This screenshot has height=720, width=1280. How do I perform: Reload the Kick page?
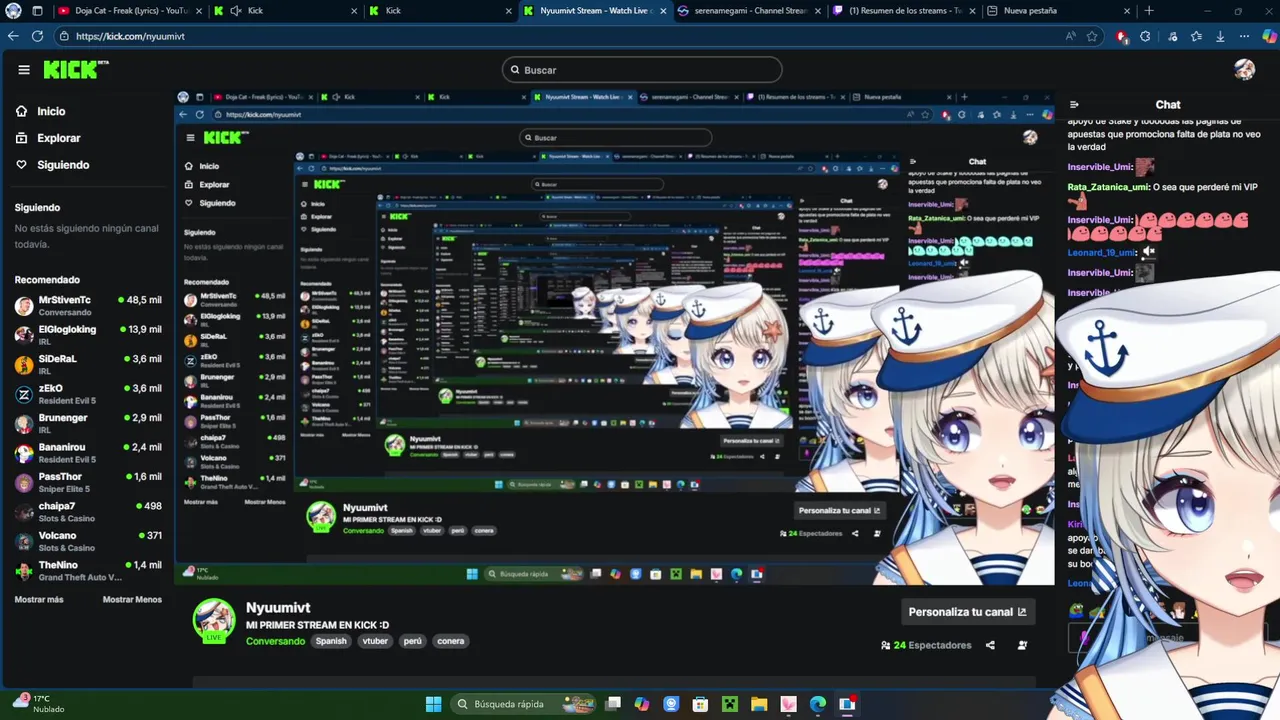click(x=37, y=36)
